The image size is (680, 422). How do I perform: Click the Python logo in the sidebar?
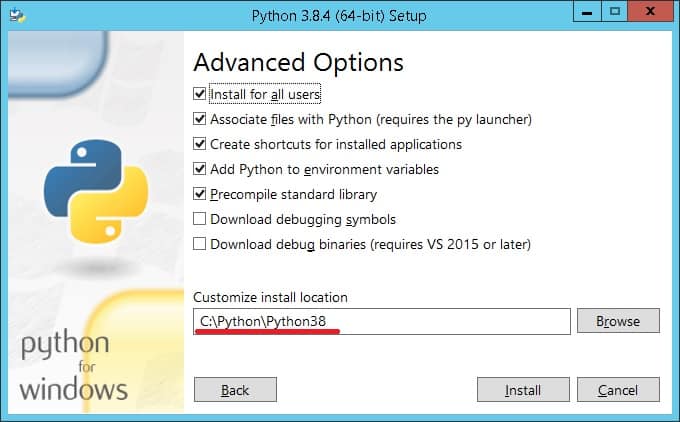pos(96,191)
